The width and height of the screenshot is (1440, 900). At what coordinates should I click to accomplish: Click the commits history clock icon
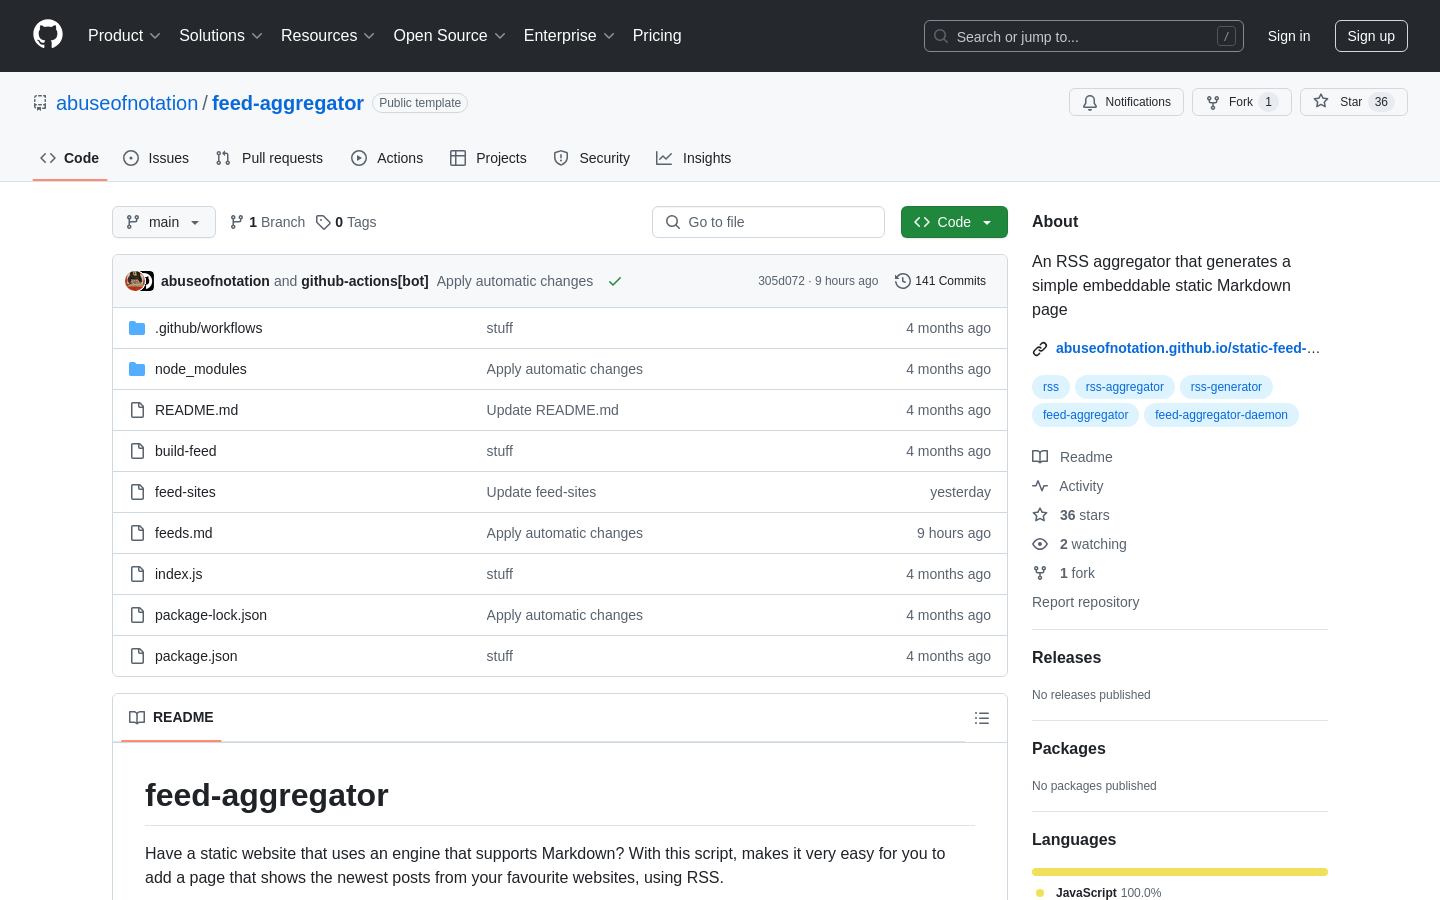[x=903, y=281]
